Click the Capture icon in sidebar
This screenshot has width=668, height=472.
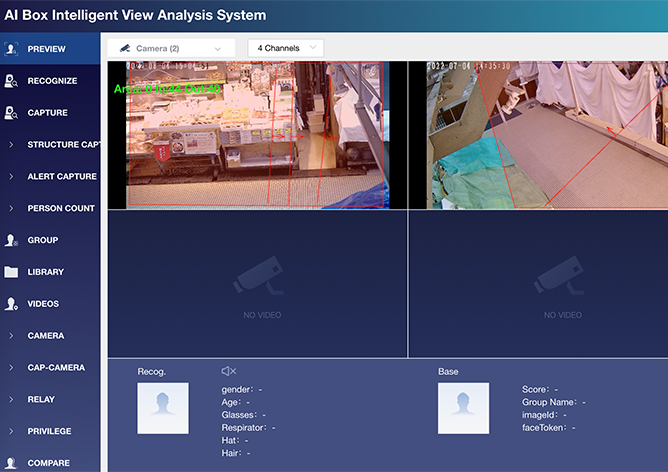tap(11, 113)
